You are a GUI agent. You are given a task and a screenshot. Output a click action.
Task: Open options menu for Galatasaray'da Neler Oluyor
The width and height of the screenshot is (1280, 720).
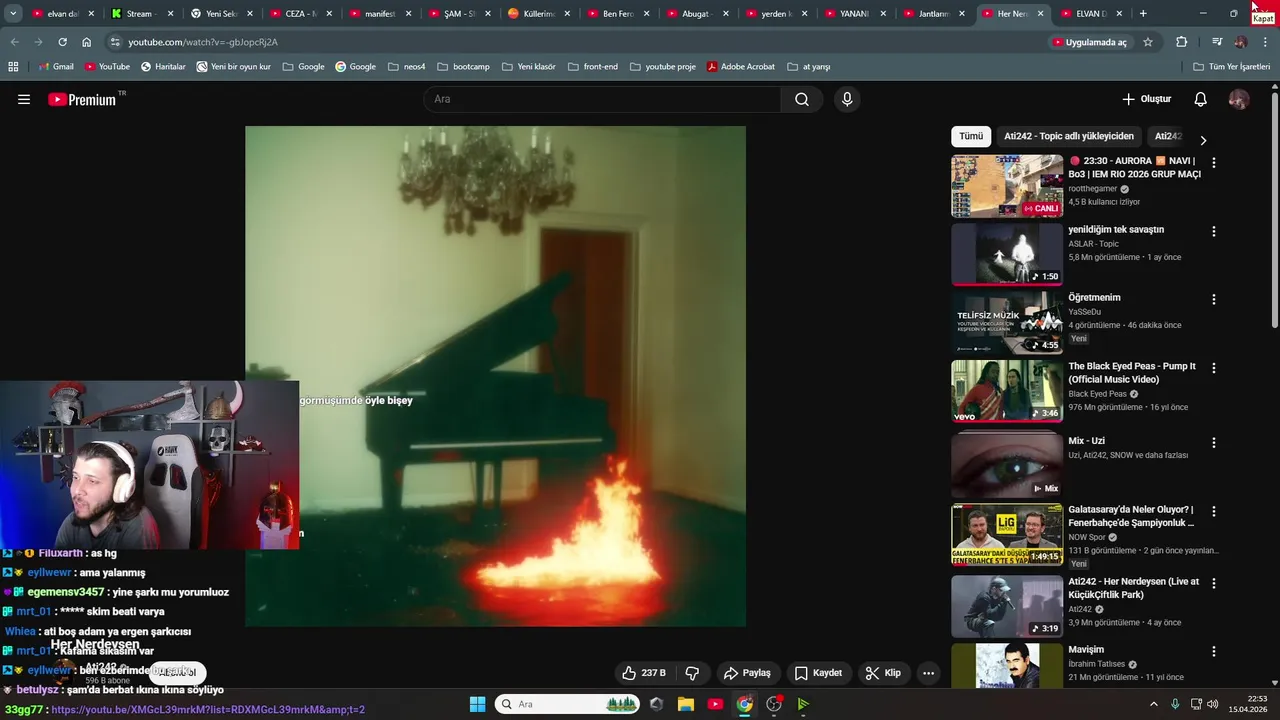point(1214,511)
